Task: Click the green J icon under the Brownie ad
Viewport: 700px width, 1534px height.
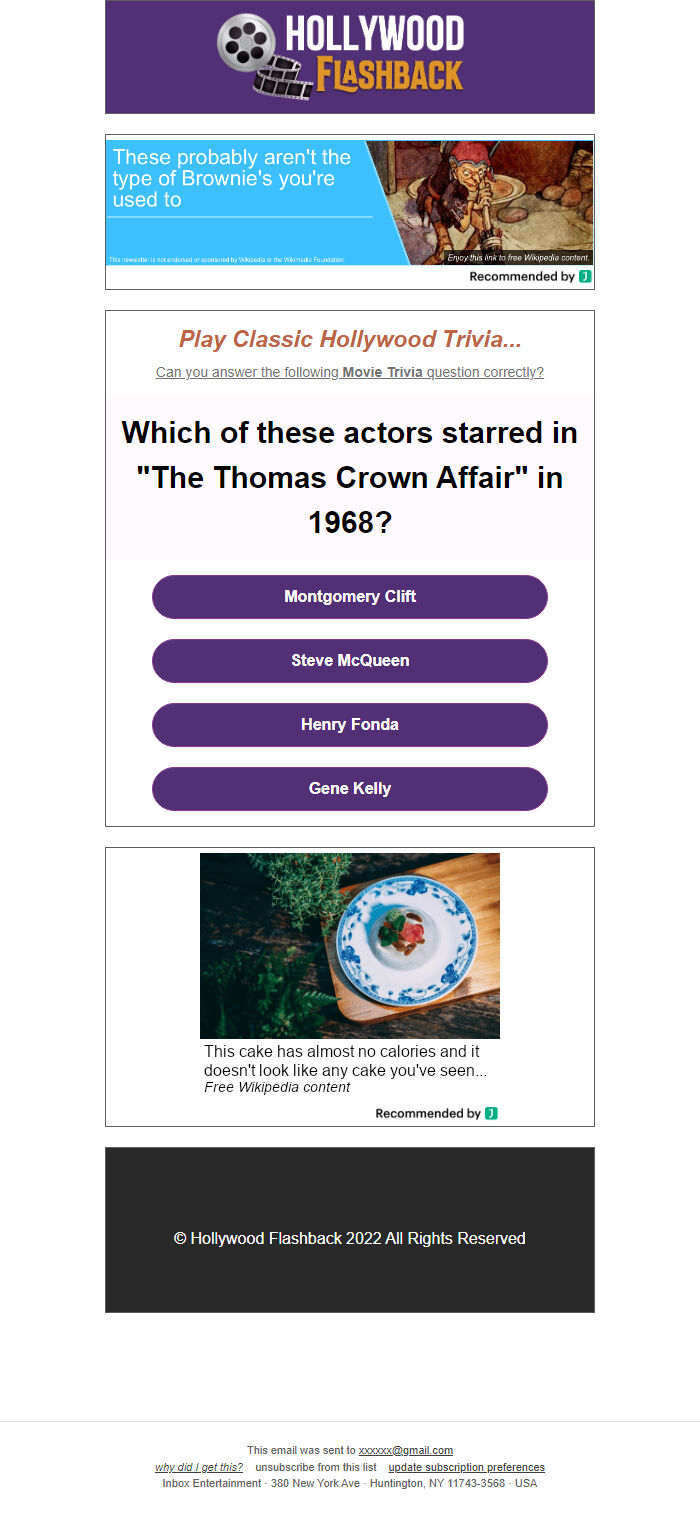Action: click(585, 277)
